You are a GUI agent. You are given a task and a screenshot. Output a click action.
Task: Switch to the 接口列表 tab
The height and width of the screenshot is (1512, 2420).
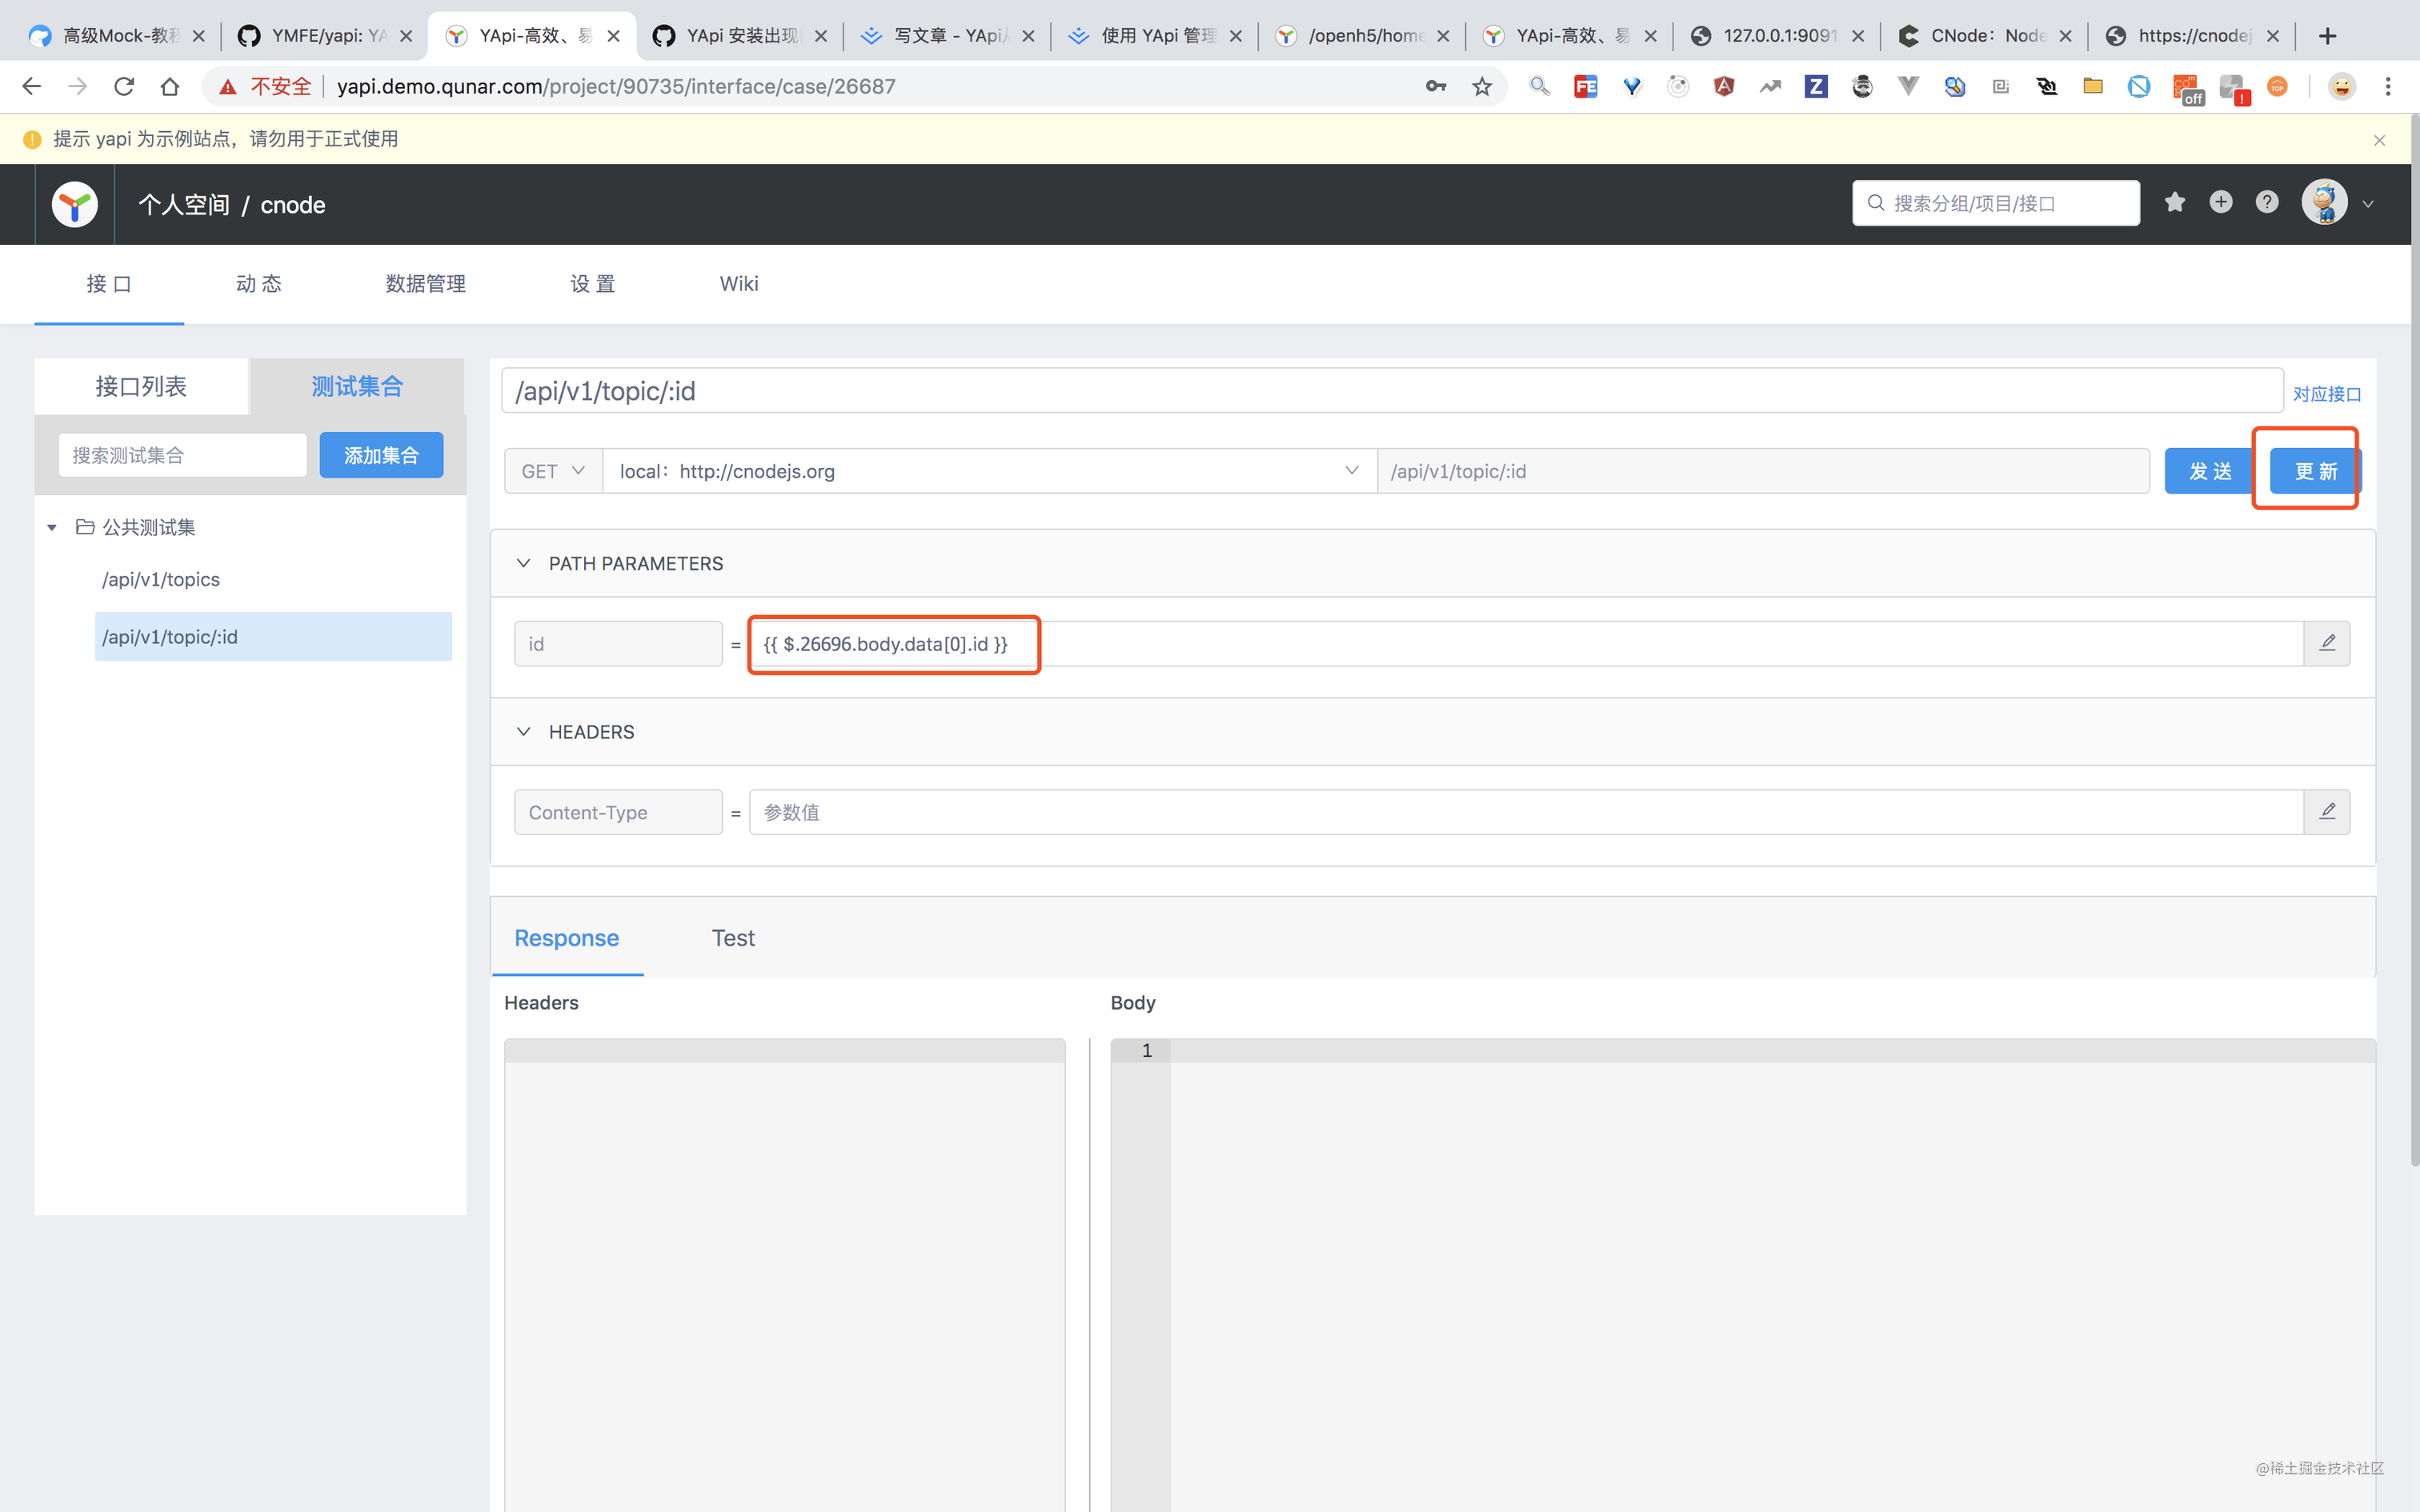click(141, 386)
